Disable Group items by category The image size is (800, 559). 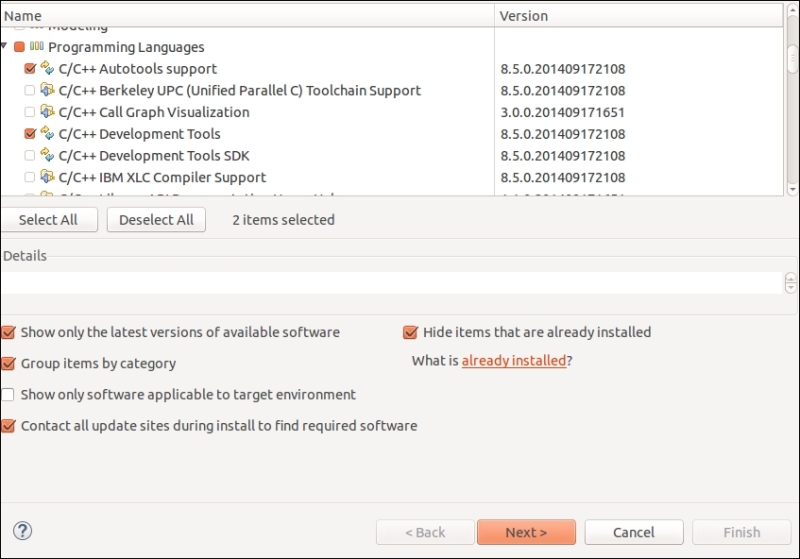pos(8,364)
